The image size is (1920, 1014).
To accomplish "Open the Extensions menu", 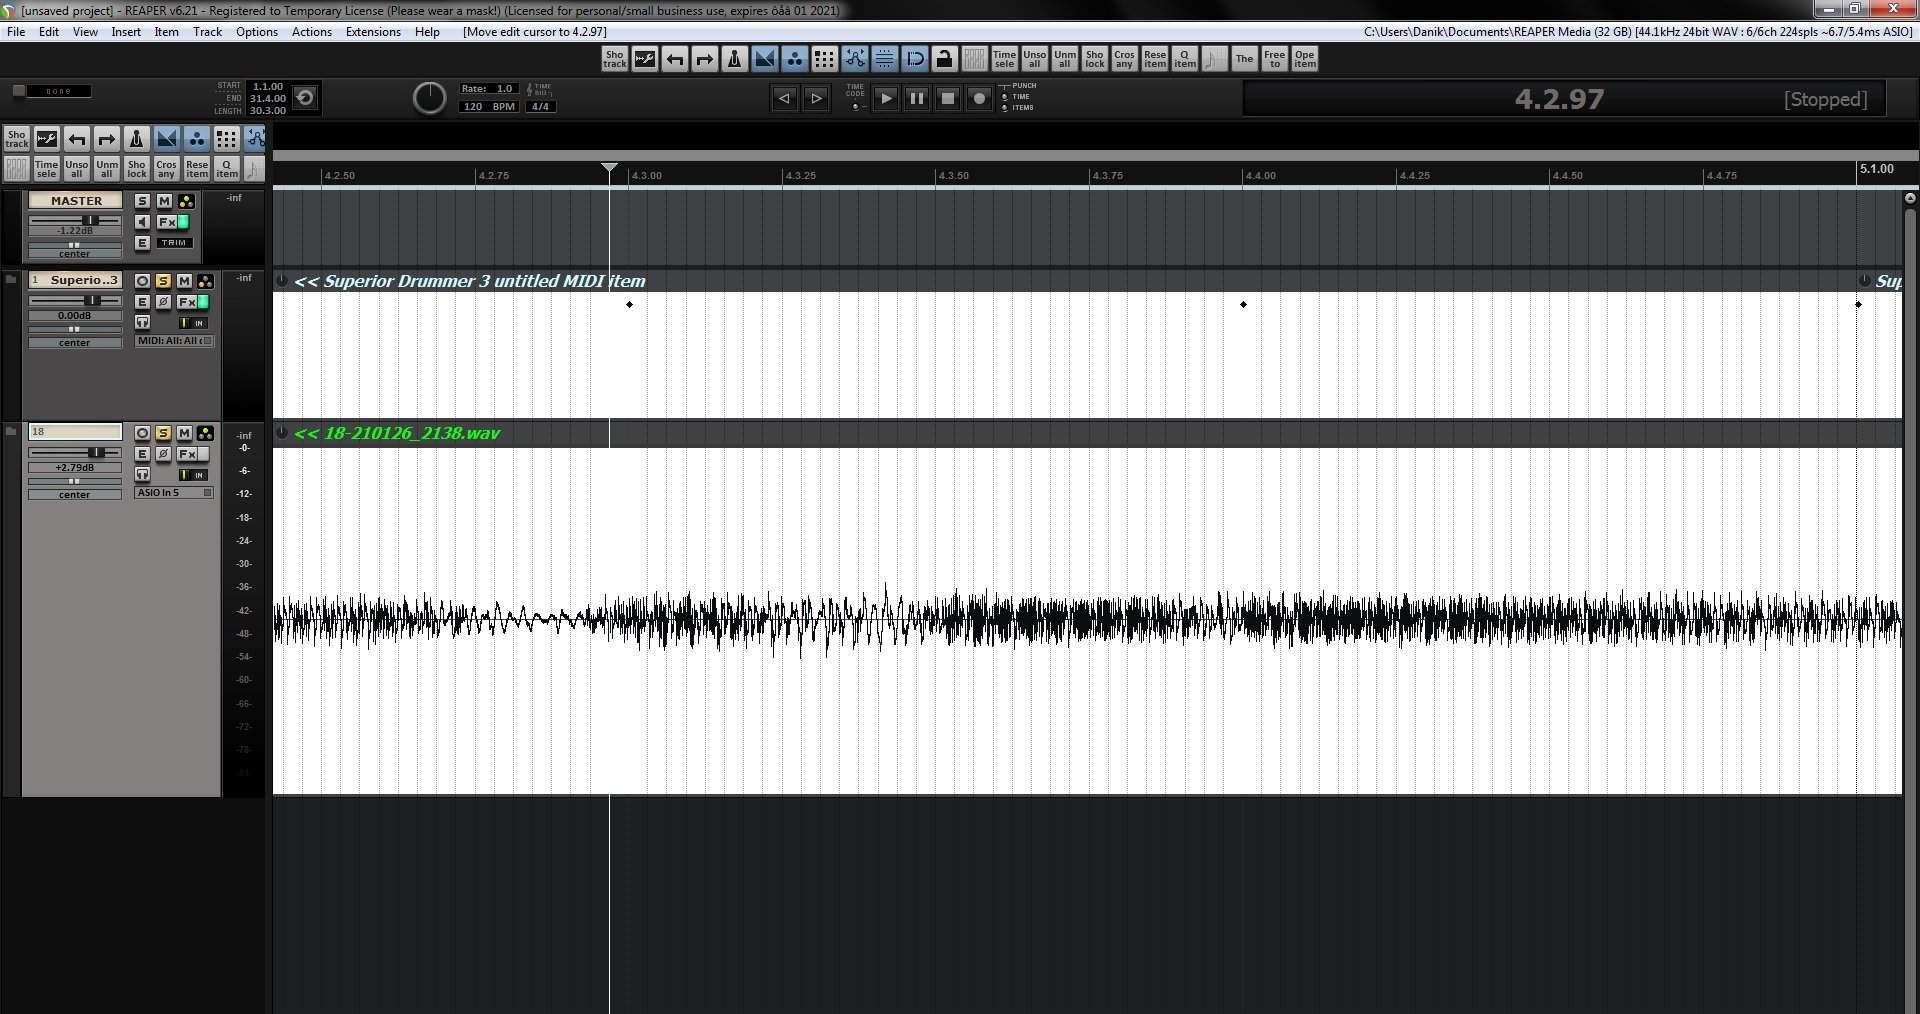I will (373, 32).
